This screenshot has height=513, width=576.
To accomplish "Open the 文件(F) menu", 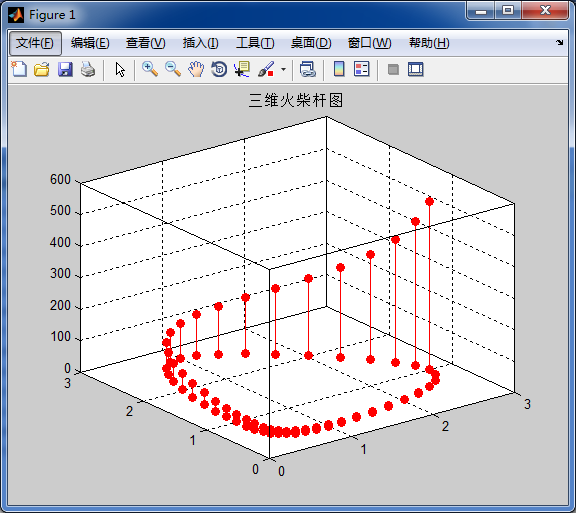I will 35,43.
